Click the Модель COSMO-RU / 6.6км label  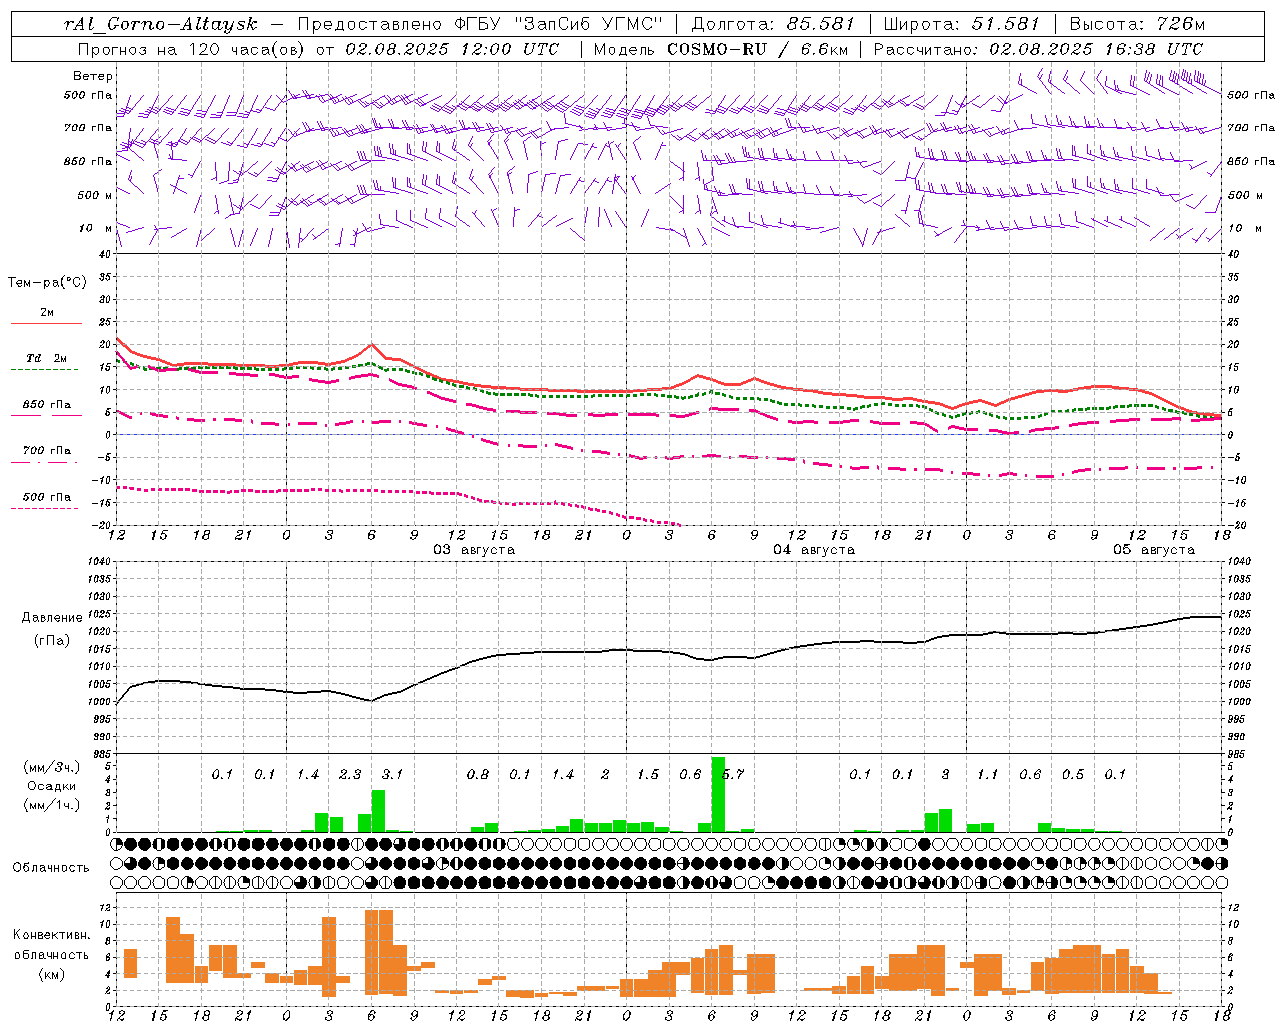(721, 49)
